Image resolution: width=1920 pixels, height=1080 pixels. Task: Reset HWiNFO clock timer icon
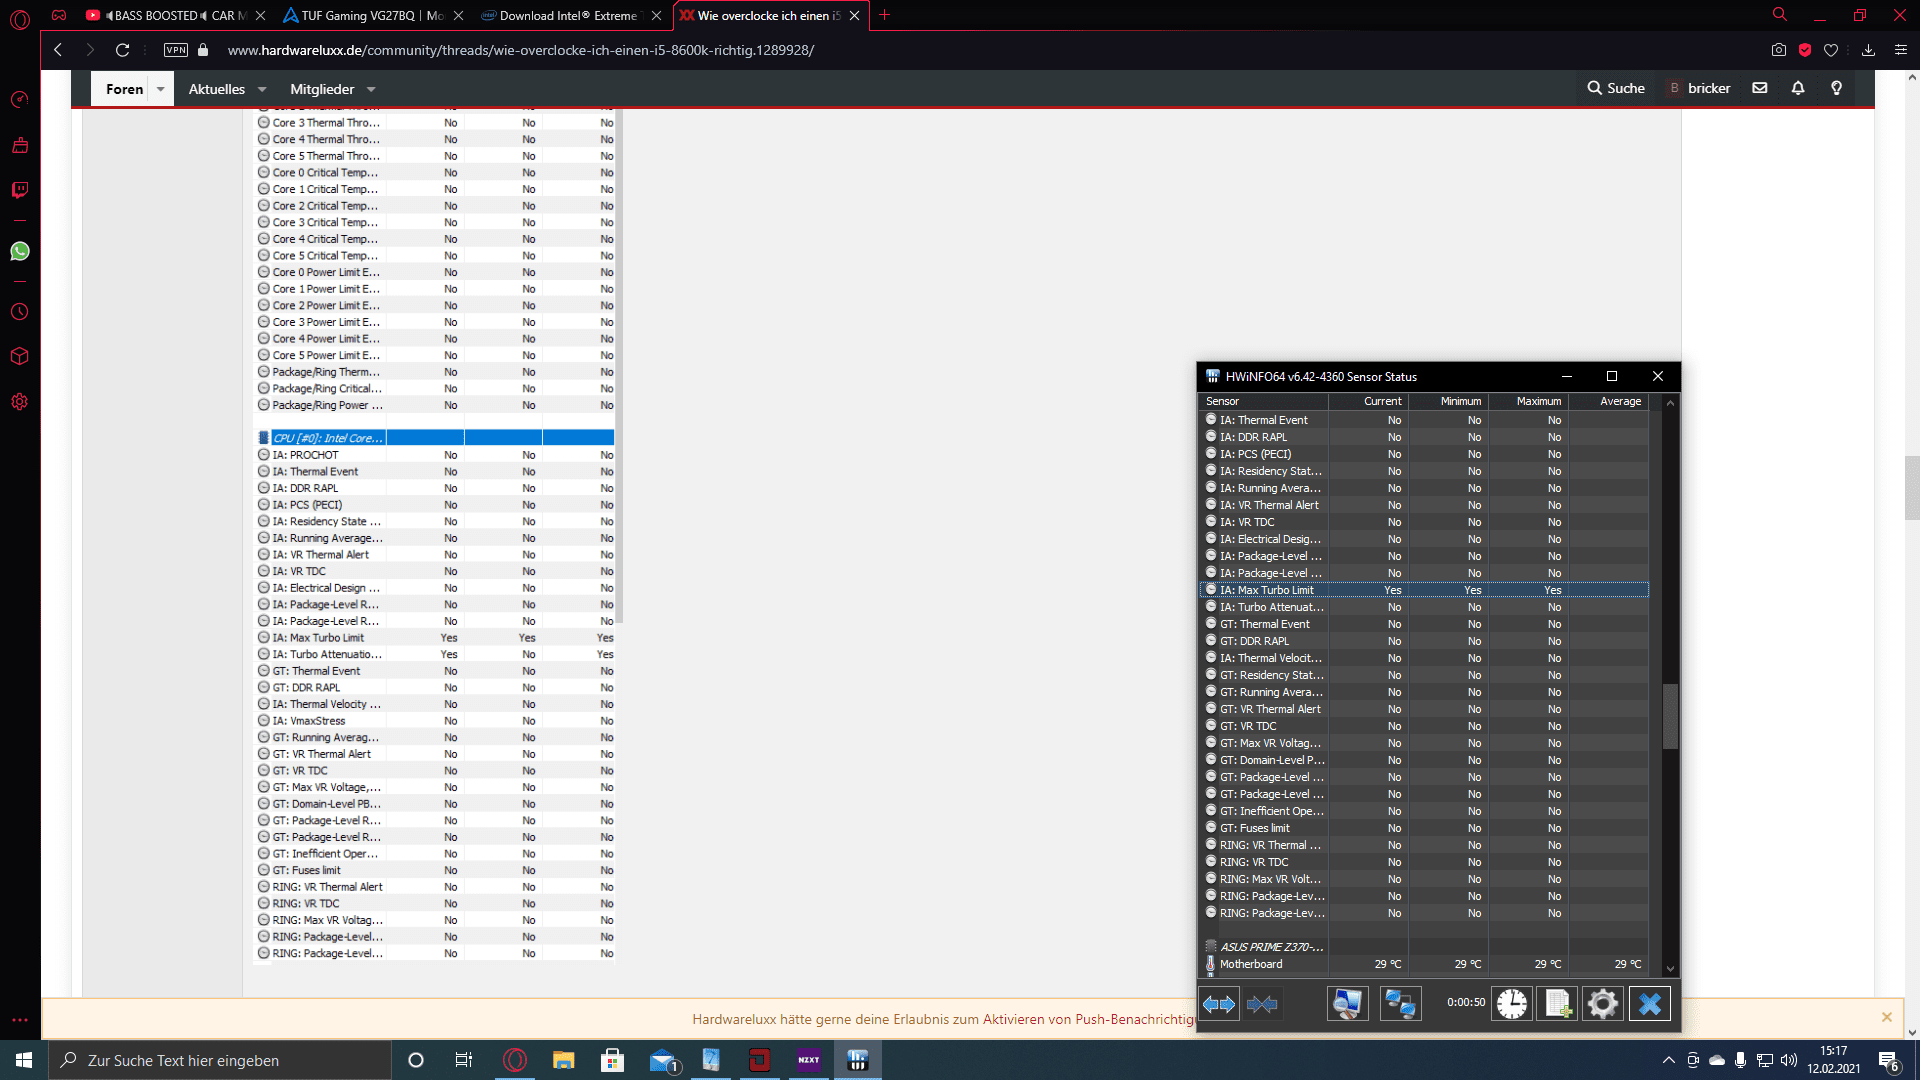pos(1512,1004)
